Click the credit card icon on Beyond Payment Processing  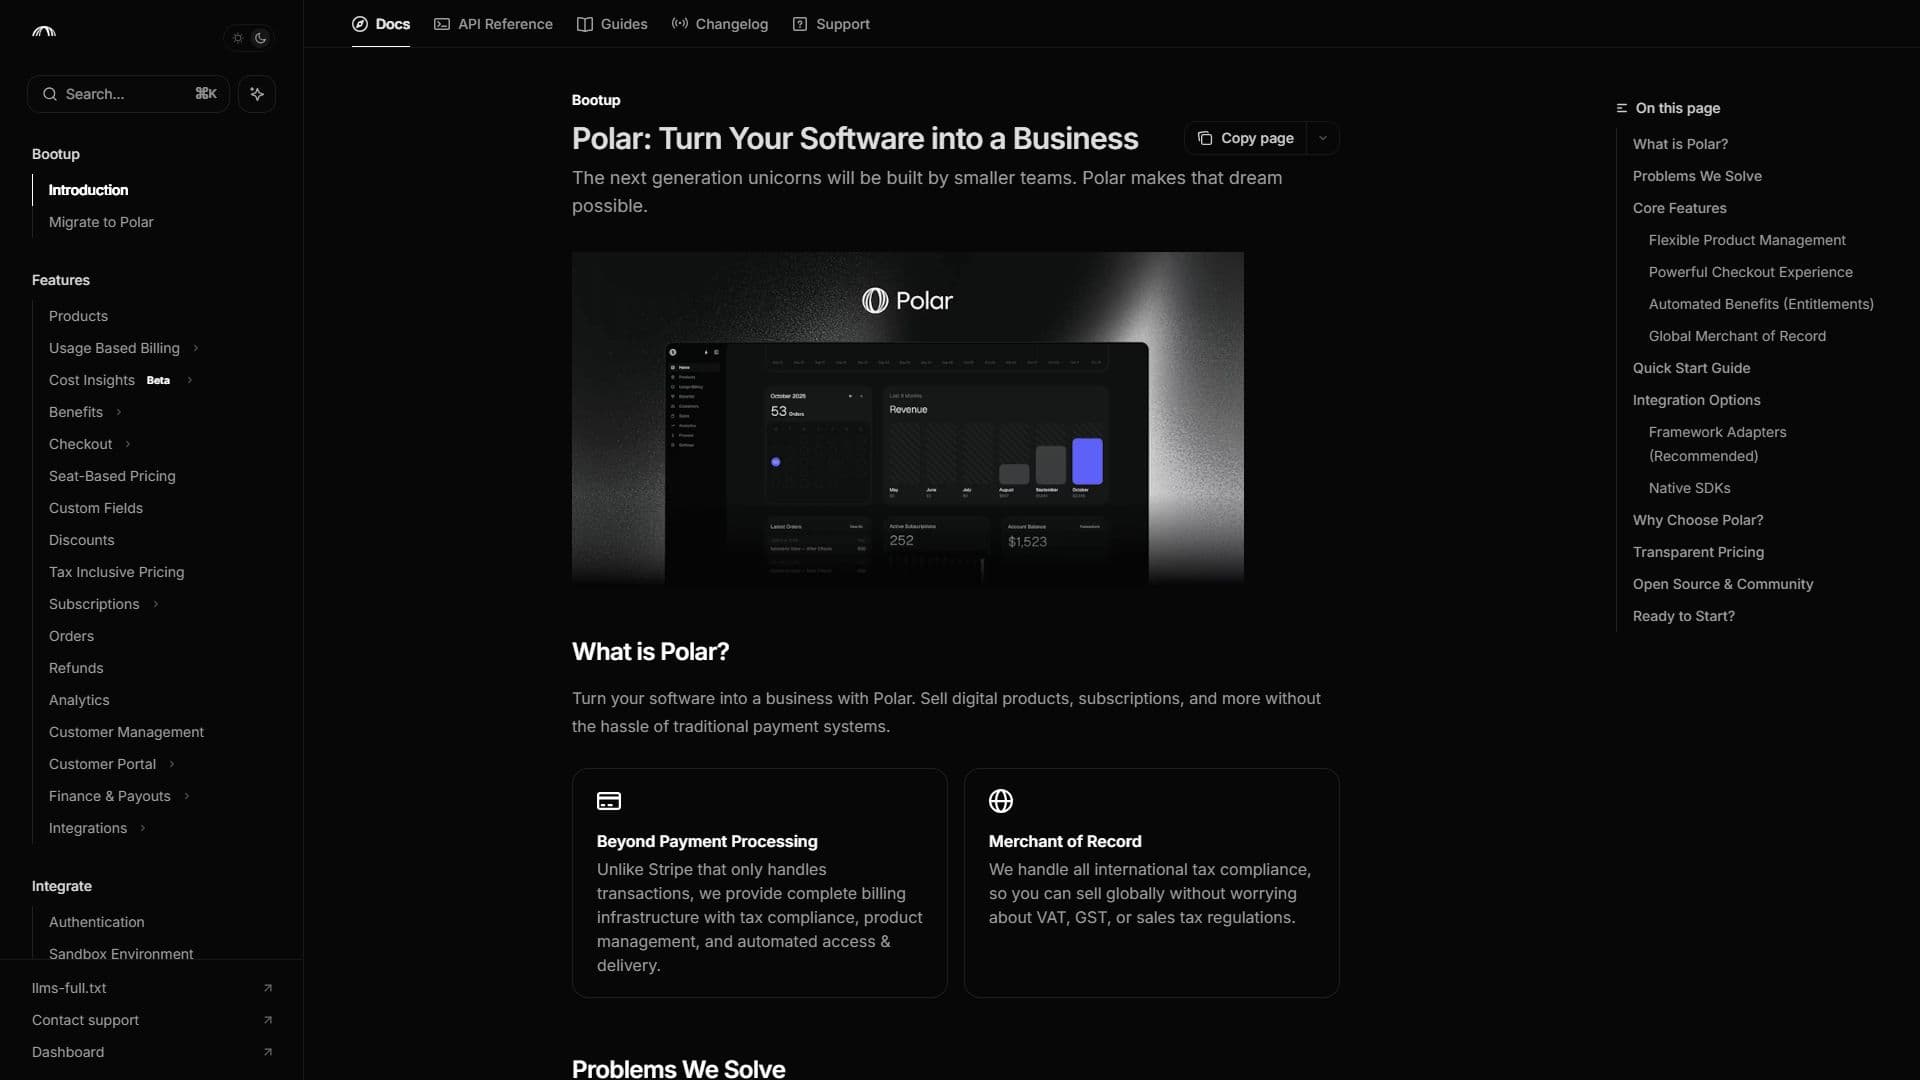point(608,801)
